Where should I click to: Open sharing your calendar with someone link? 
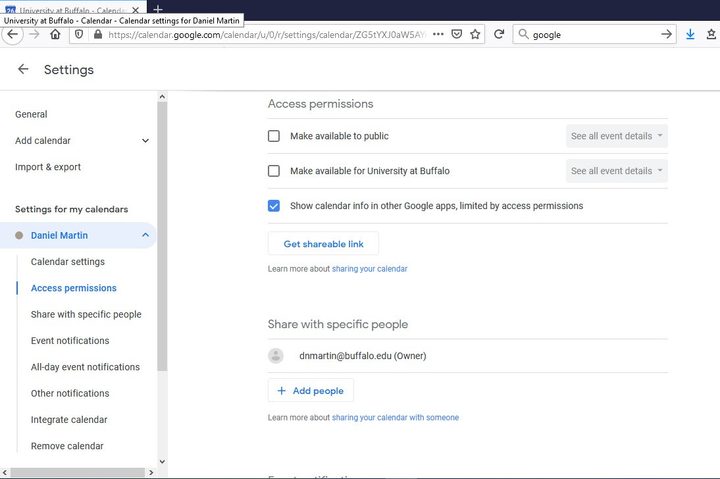(395, 417)
